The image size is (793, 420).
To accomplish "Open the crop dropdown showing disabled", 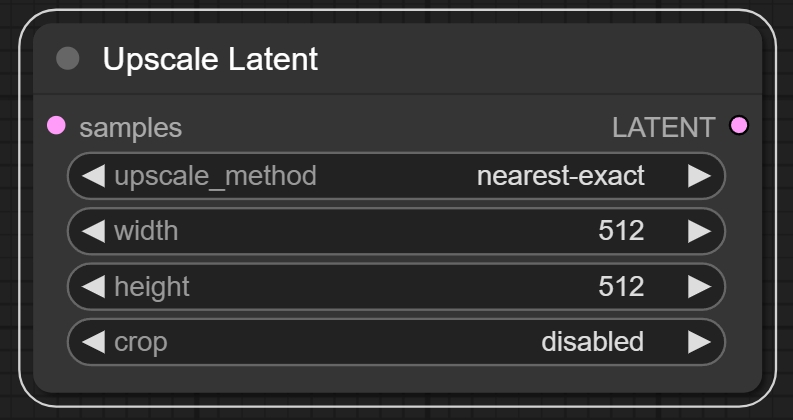I will (x=592, y=342).
